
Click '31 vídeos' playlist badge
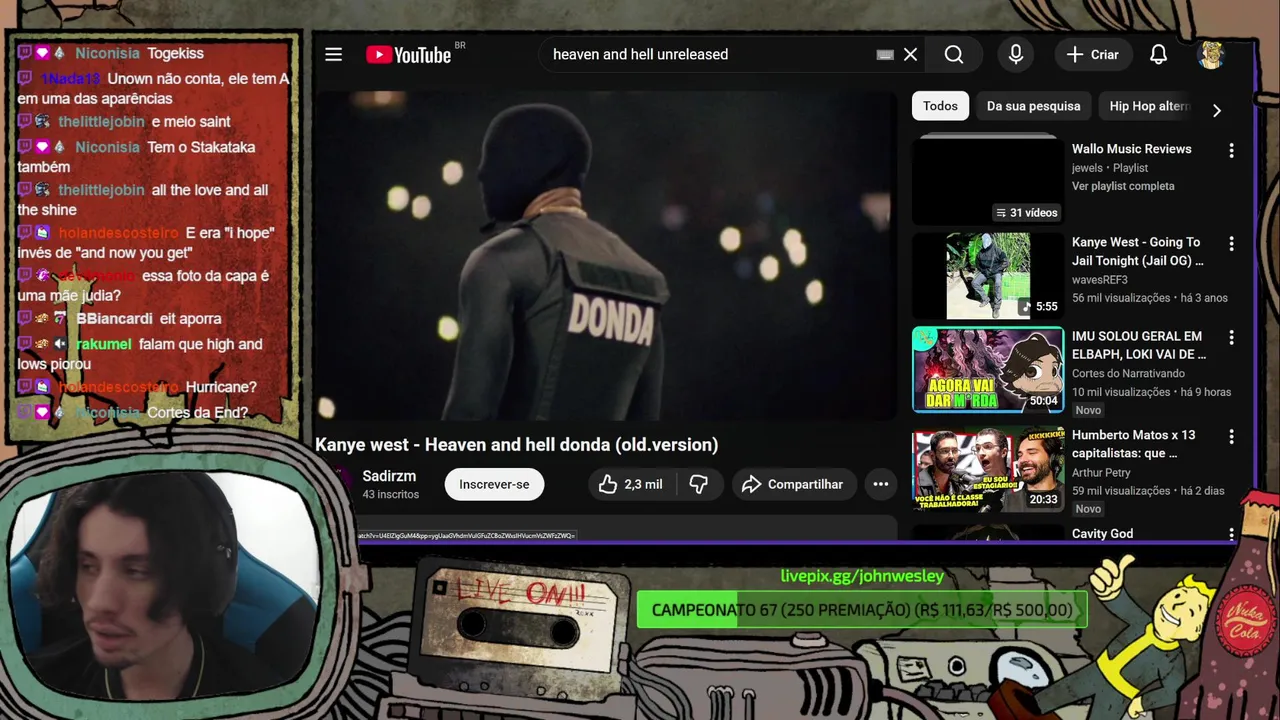[1026, 213]
